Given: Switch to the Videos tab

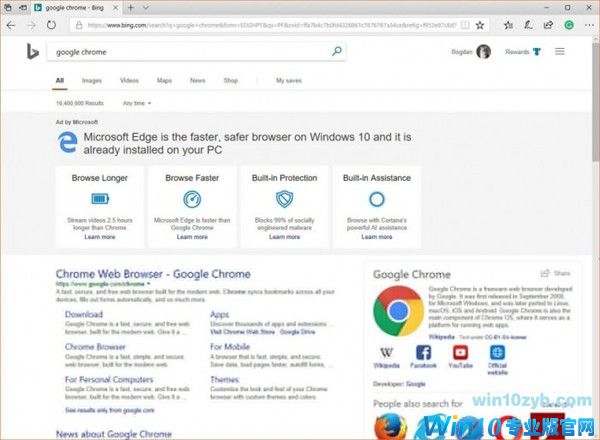Looking at the screenshot, I should pyautogui.click(x=129, y=80).
